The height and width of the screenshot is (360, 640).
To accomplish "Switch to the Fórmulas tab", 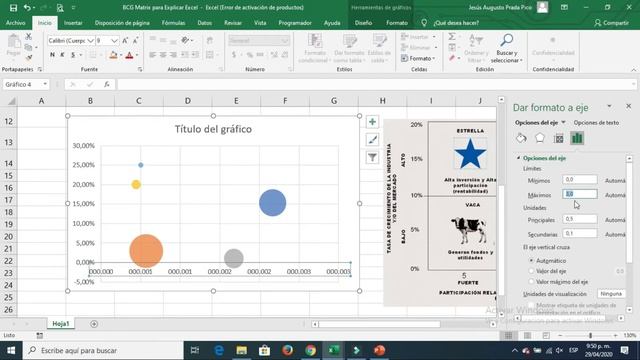I will pos(173,23).
